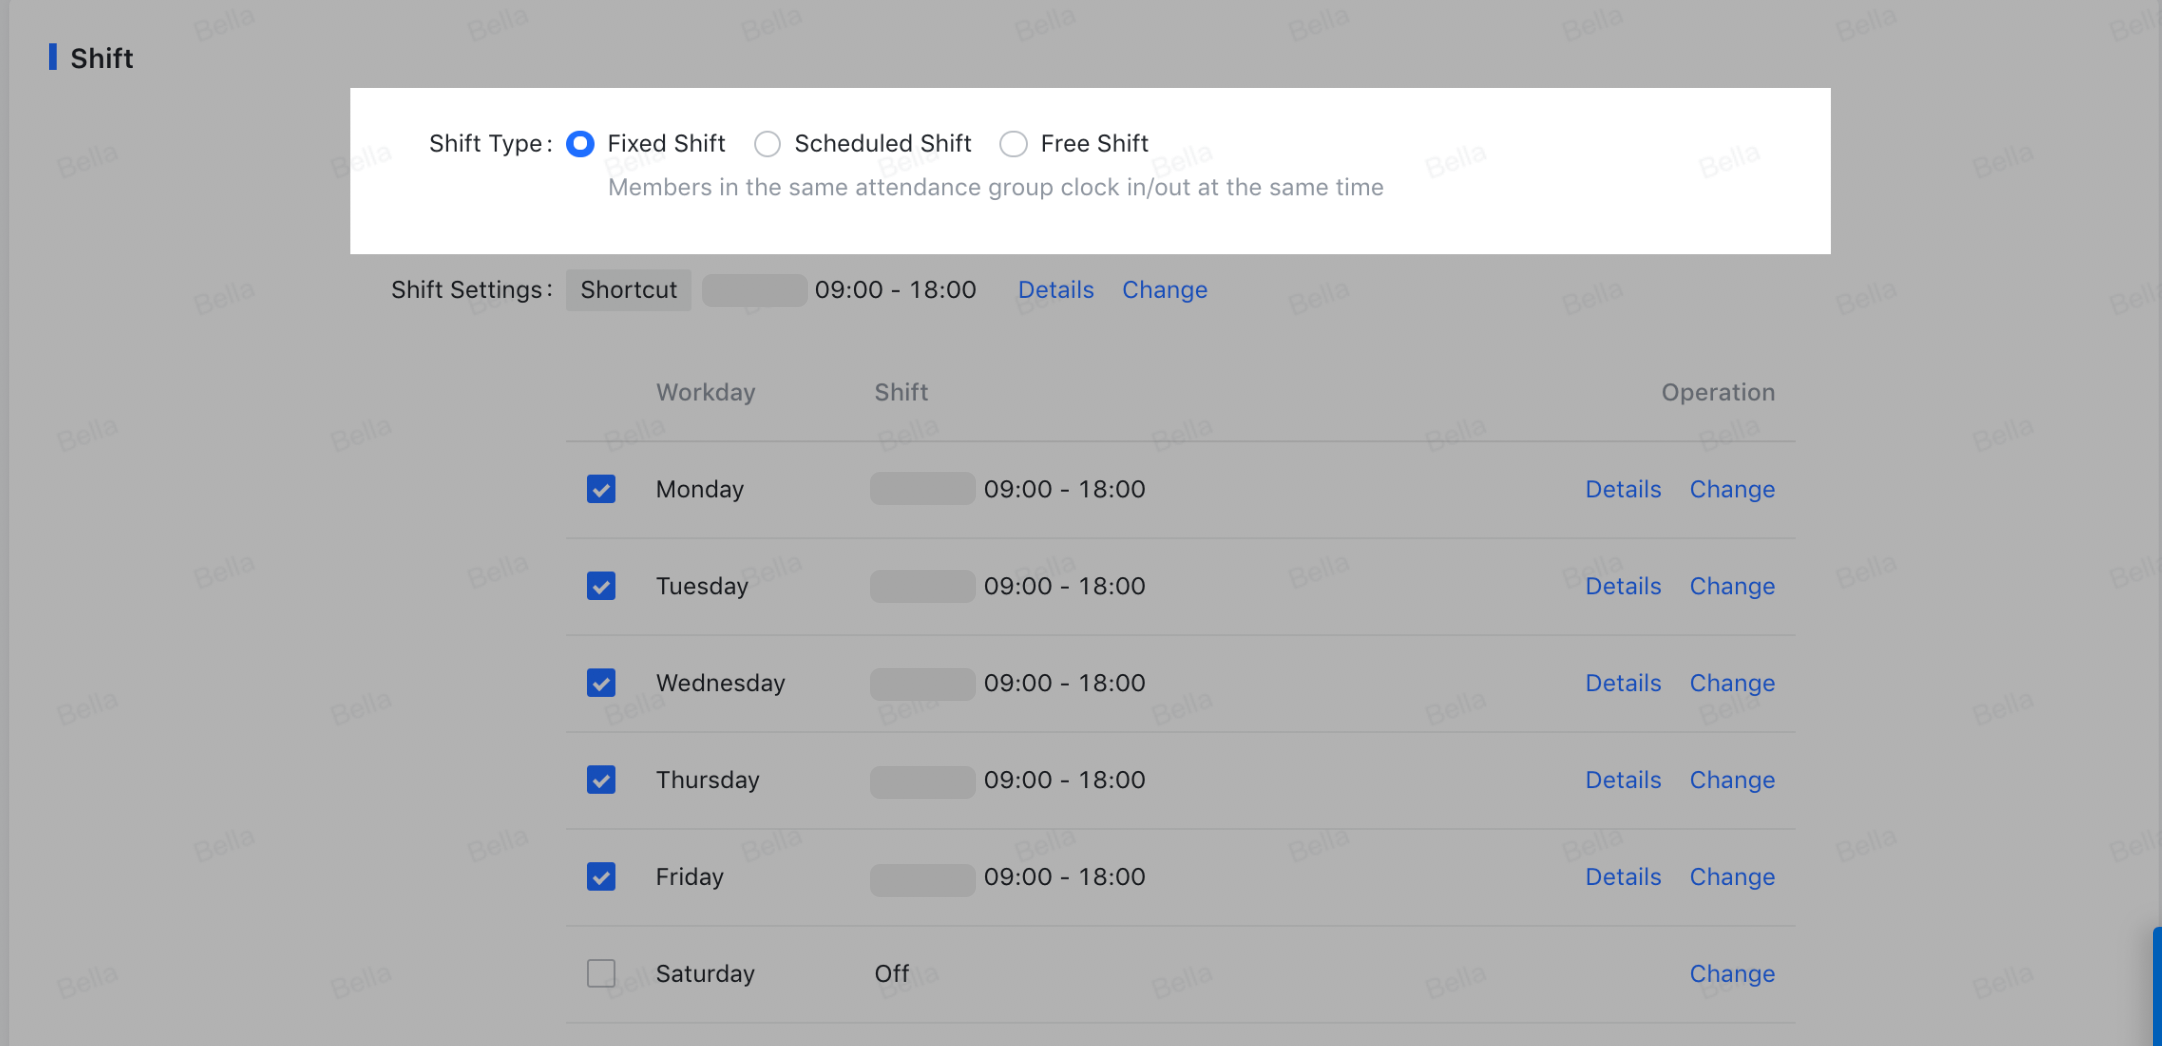The height and width of the screenshot is (1046, 2162).
Task: Uncheck the Friday workday checkbox
Action: pyautogui.click(x=601, y=877)
